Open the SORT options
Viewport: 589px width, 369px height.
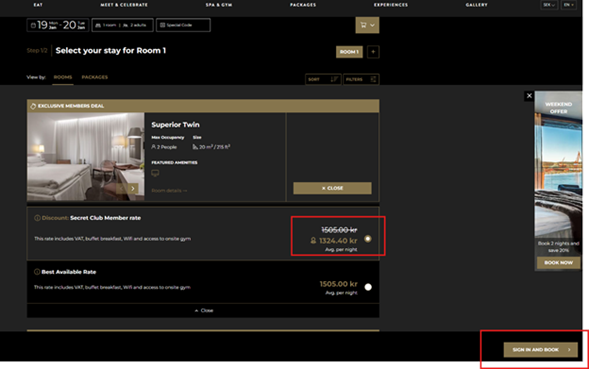[x=323, y=79]
